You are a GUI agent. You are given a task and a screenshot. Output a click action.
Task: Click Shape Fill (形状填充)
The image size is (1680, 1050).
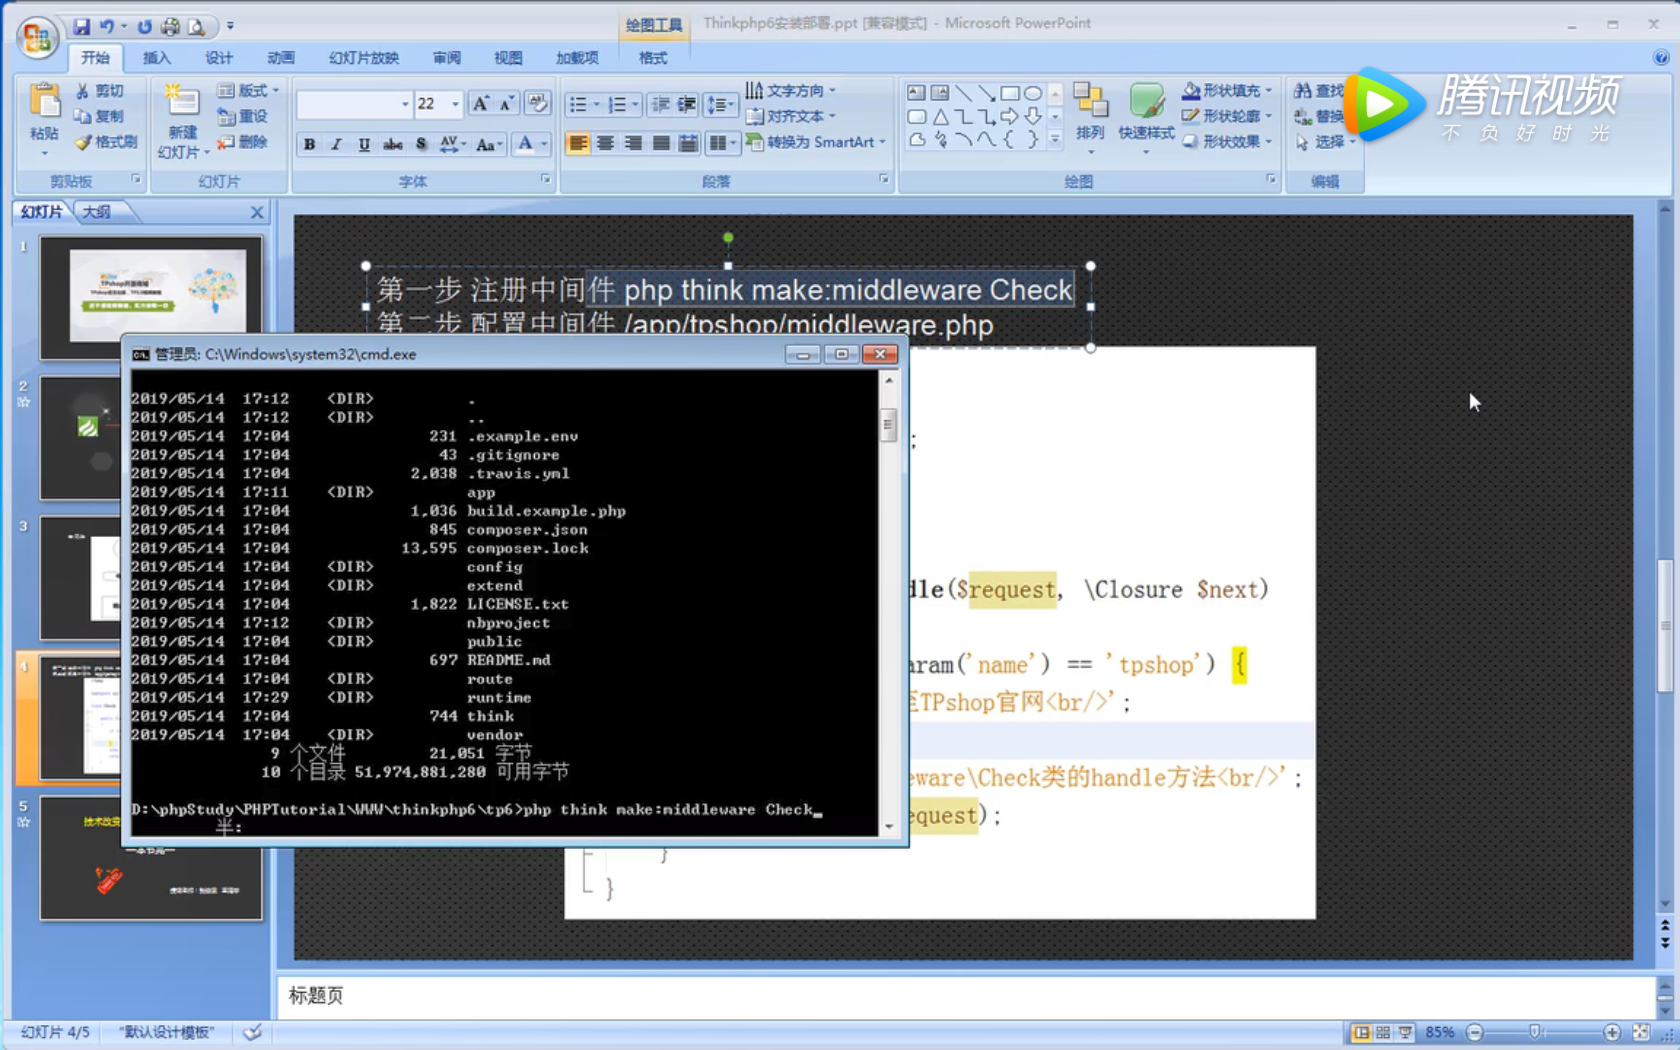click(1227, 91)
